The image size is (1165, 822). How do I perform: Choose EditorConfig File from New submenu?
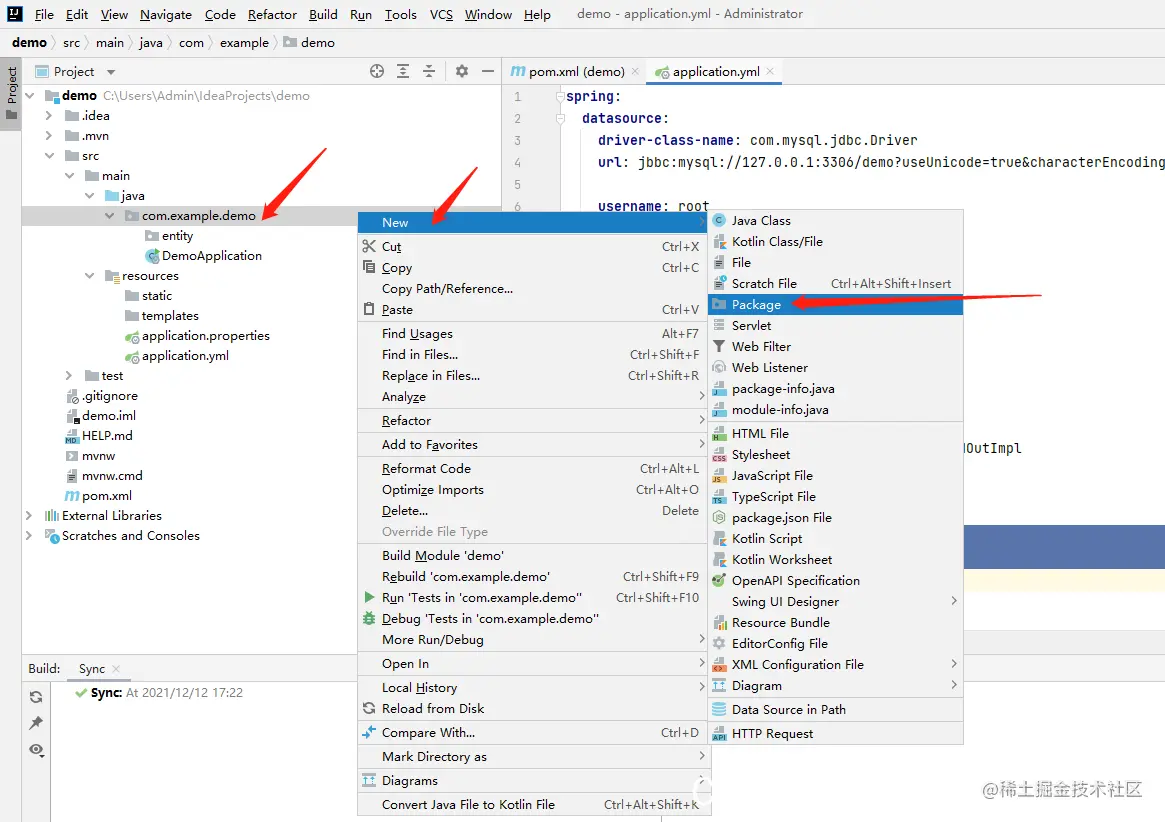point(835,644)
